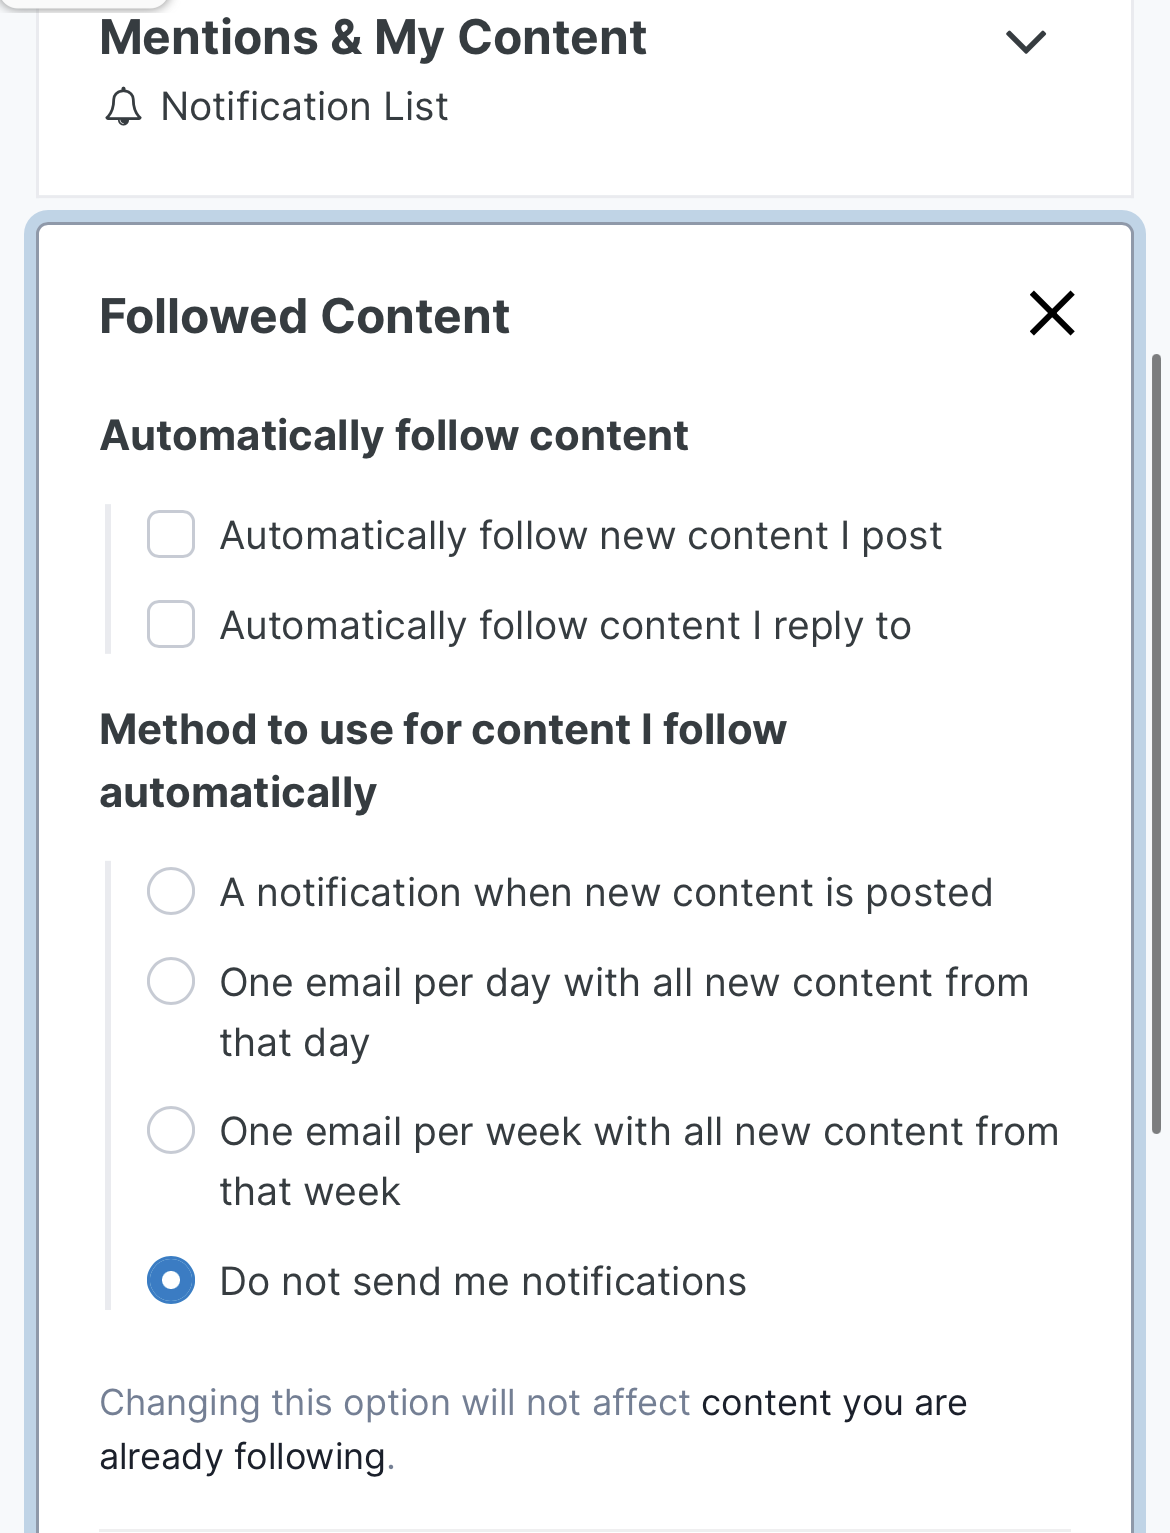This screenshot has height=1533, width=1170.
Task: Click the 'Automatically follow content' subheading
Action: point(394,436)
